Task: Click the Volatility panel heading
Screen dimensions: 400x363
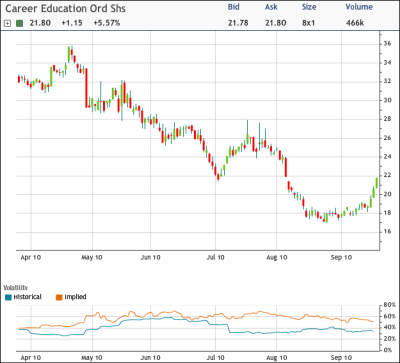Action: (x=15, y=287)
